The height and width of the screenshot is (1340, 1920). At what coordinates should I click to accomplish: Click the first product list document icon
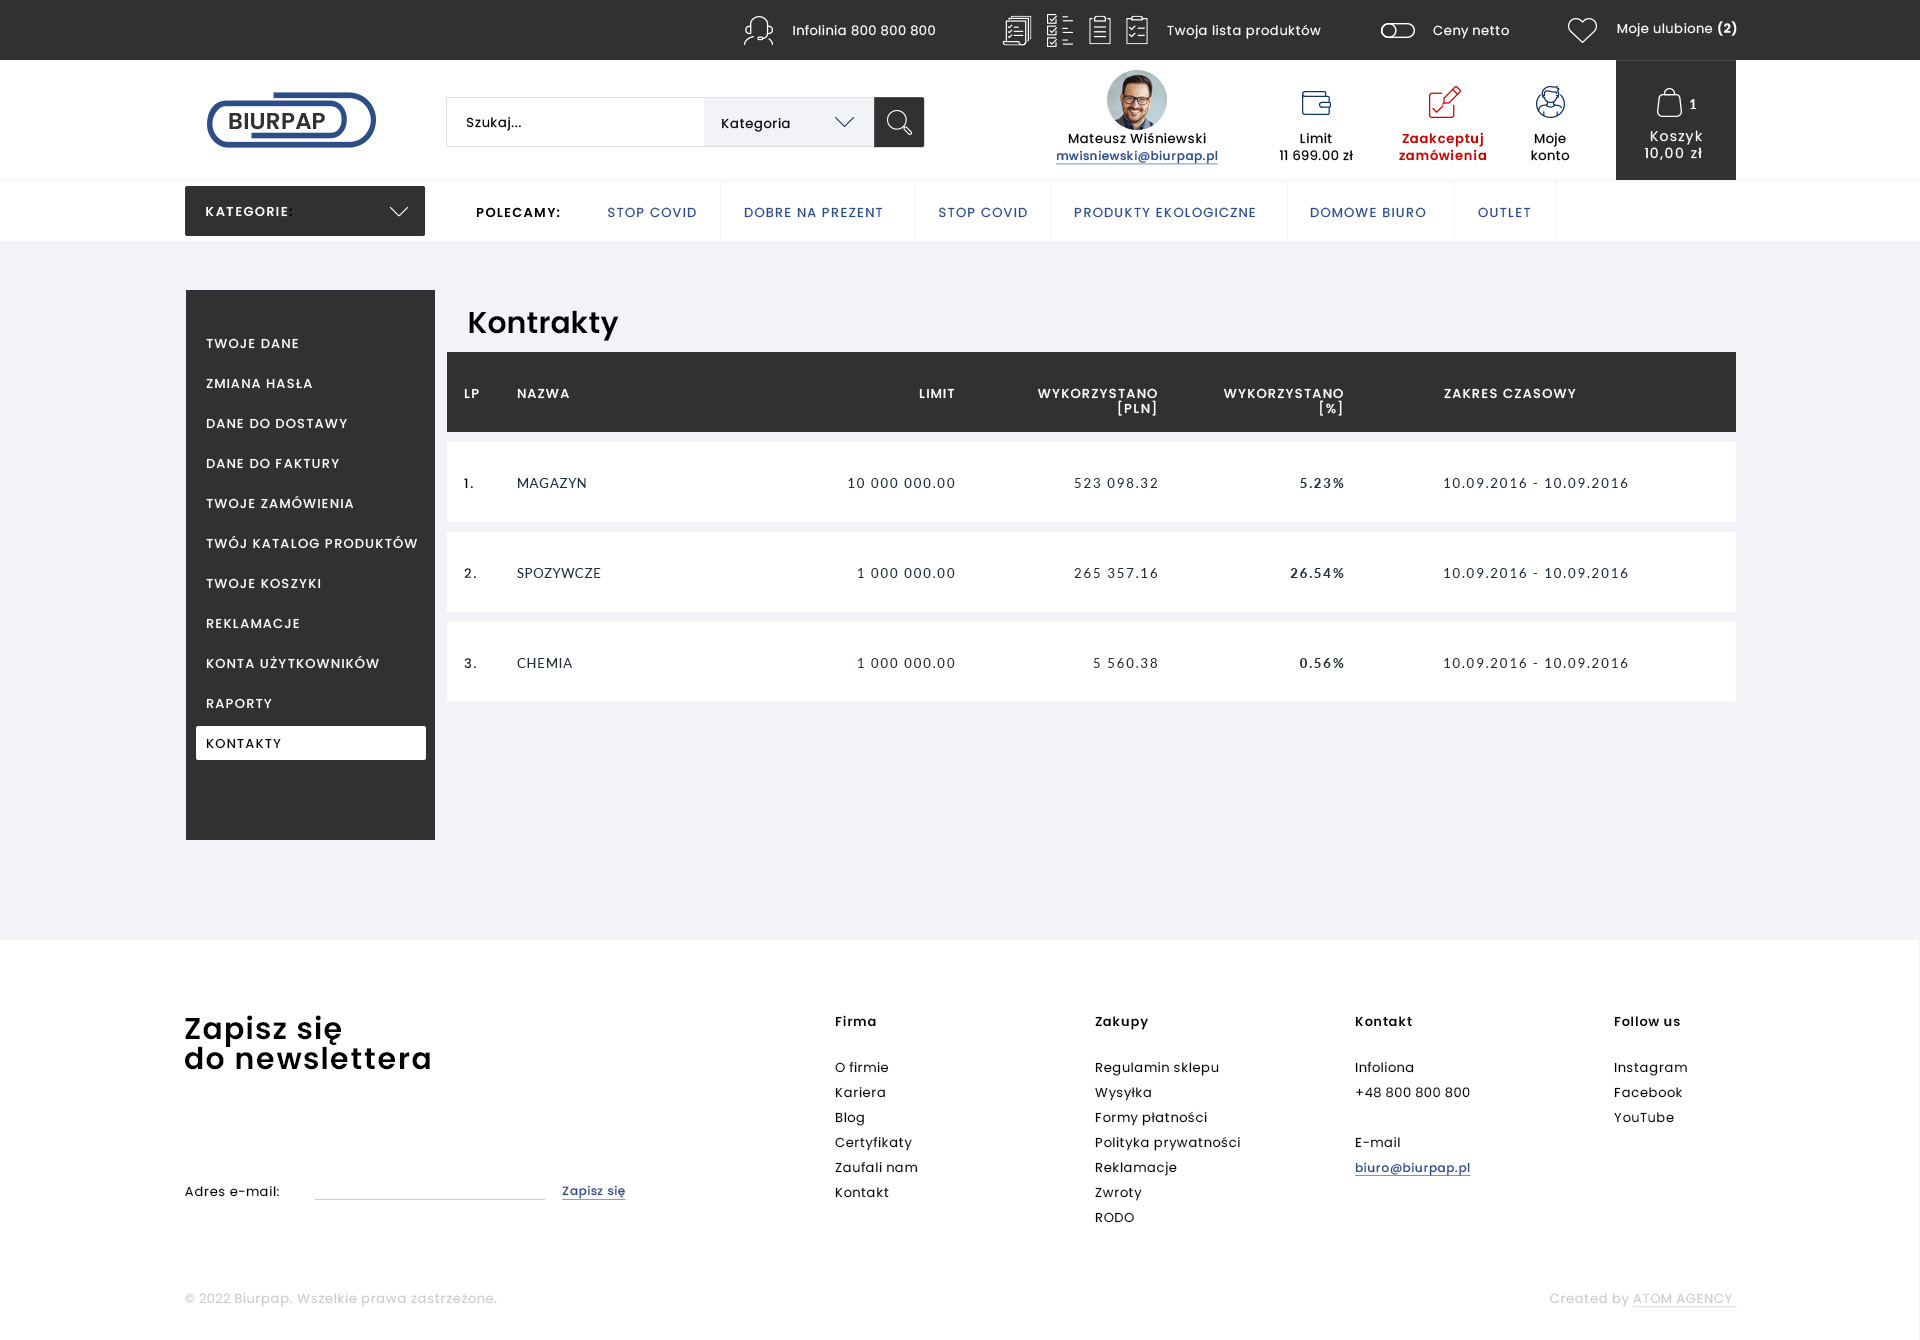[x=1016, y=30]
